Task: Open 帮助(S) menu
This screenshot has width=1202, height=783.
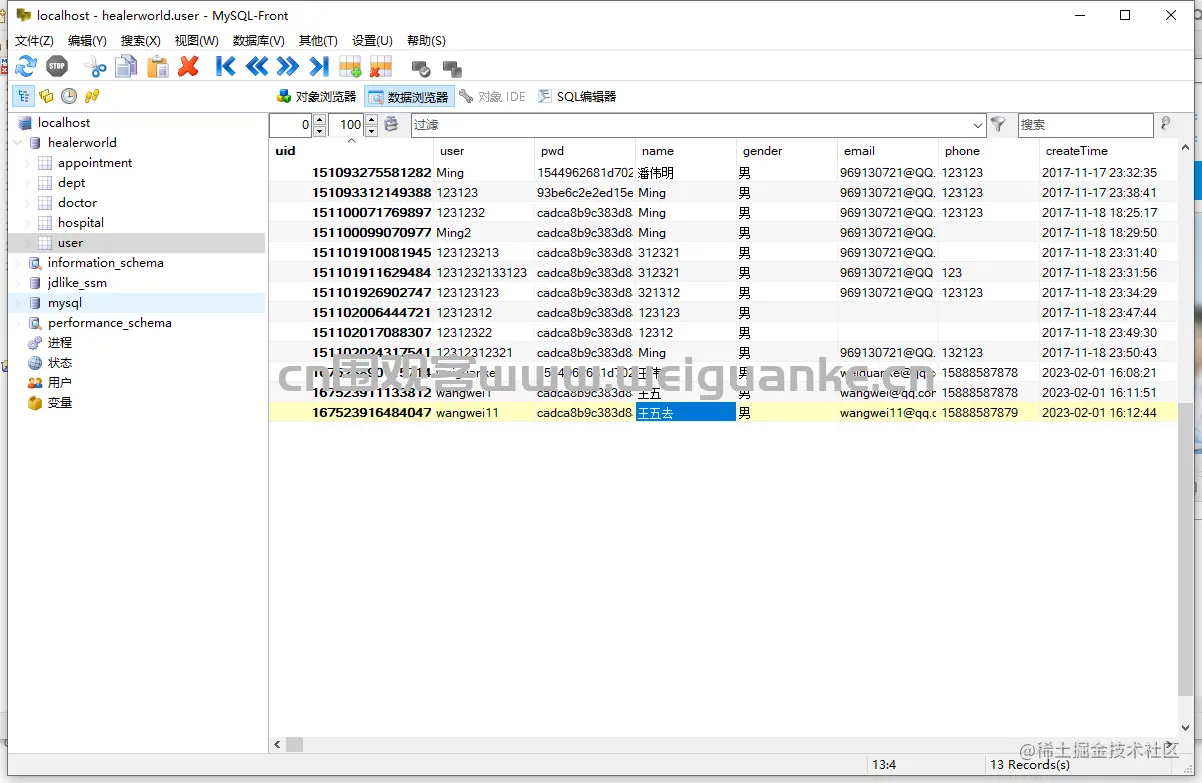Action: 426,40
